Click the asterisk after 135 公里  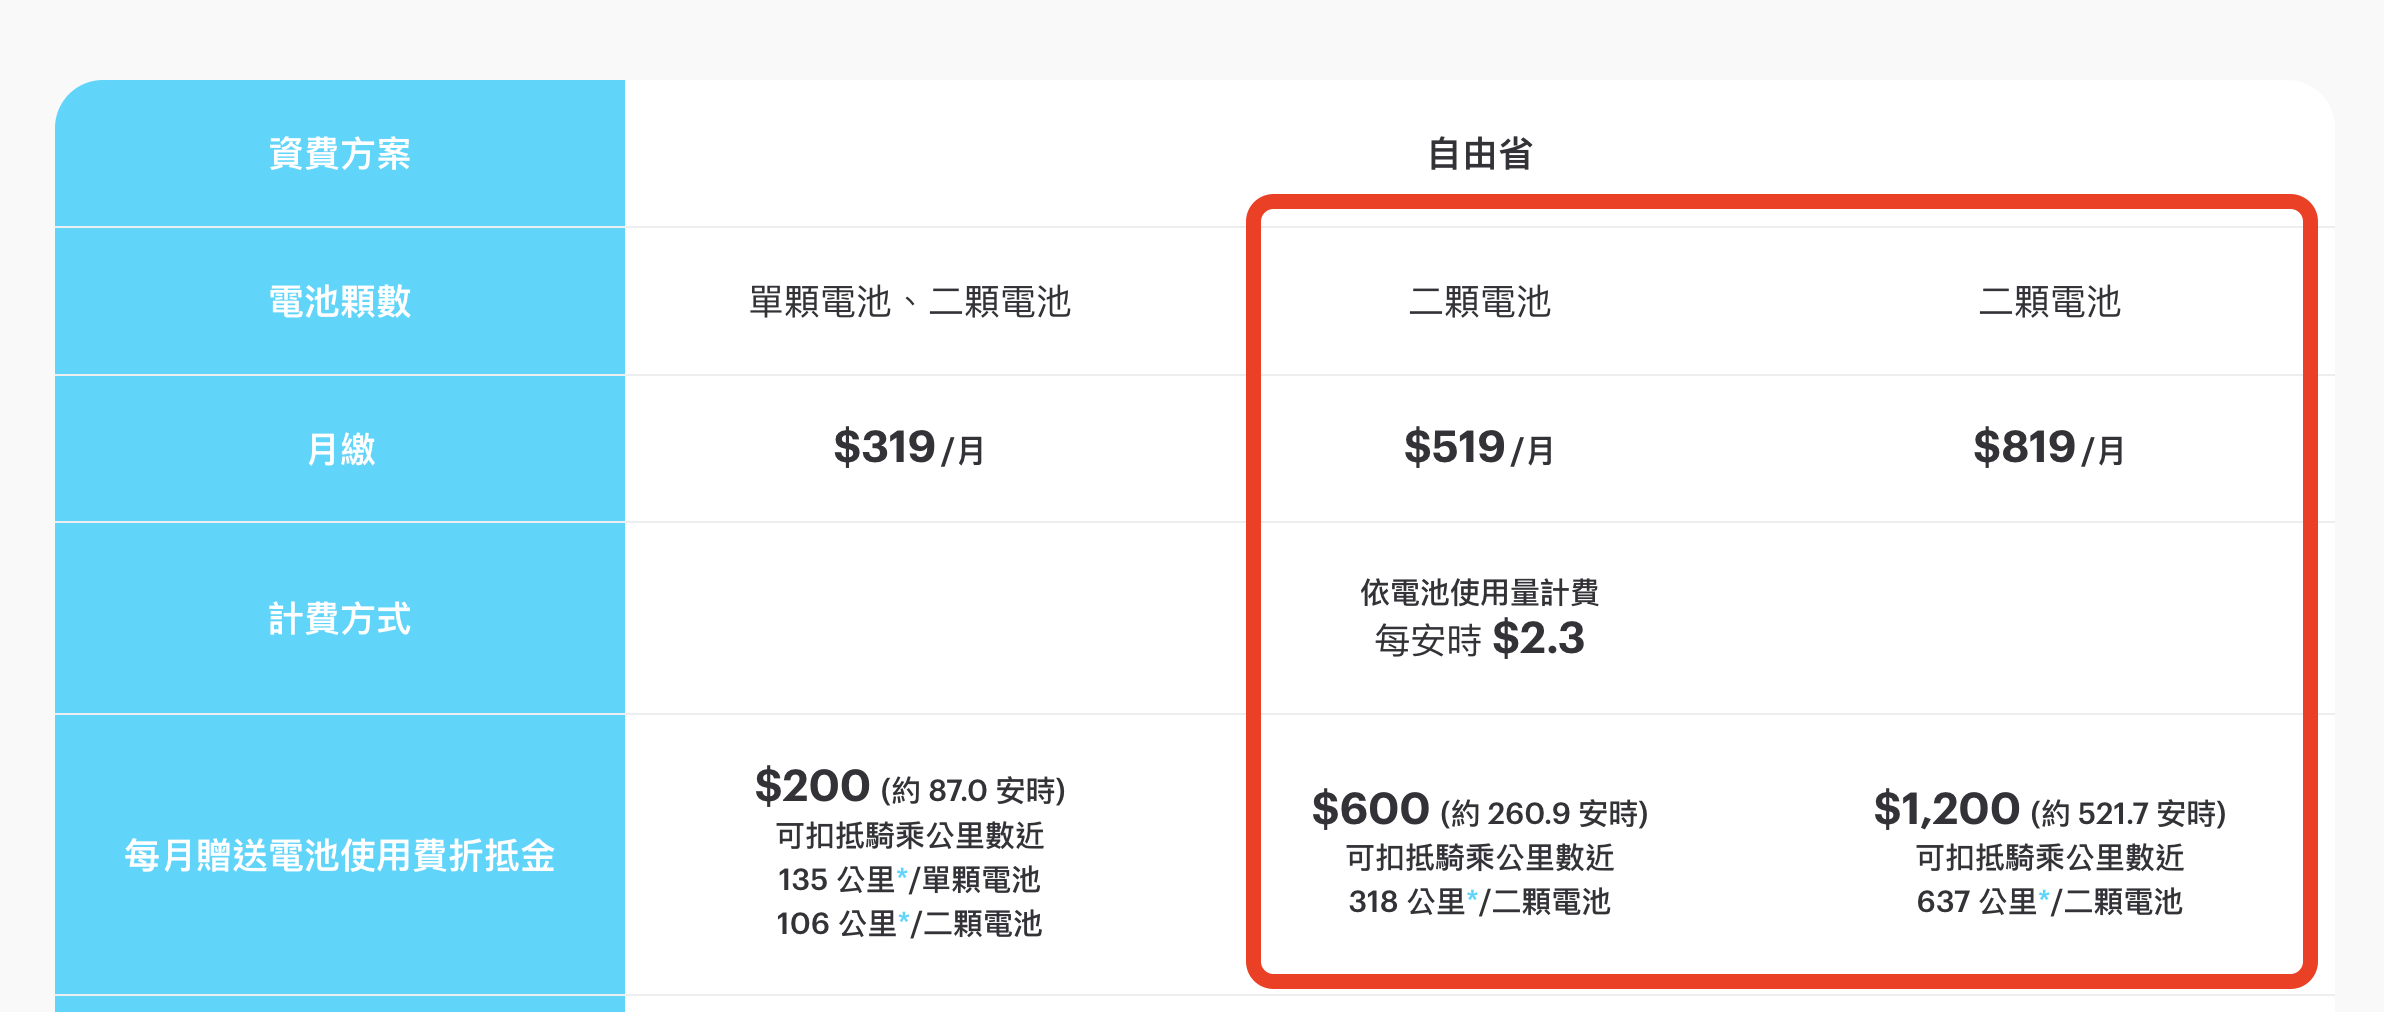point(902,875)
